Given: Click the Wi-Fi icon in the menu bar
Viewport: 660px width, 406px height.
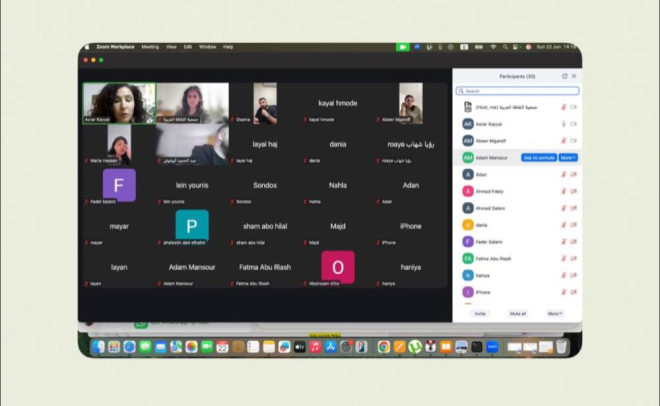Looking at the screenshot, I should click(493, 46).
